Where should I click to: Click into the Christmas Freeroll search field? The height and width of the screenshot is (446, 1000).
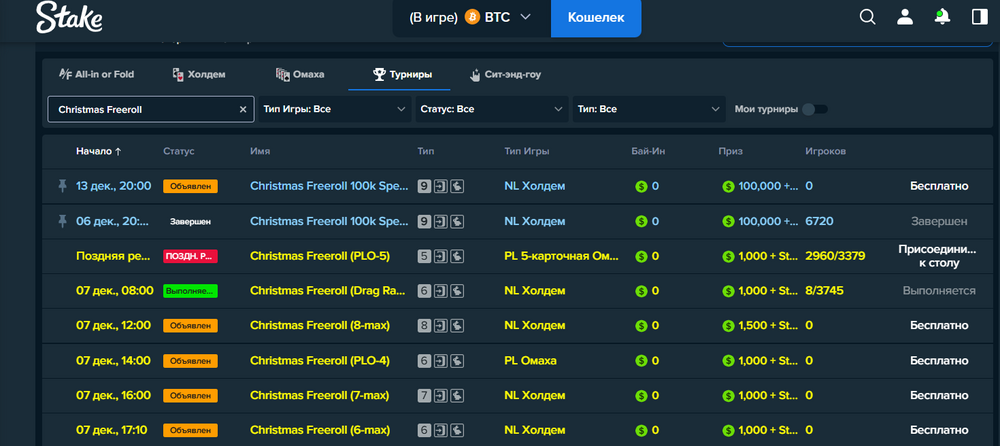(x=140, y=109)
